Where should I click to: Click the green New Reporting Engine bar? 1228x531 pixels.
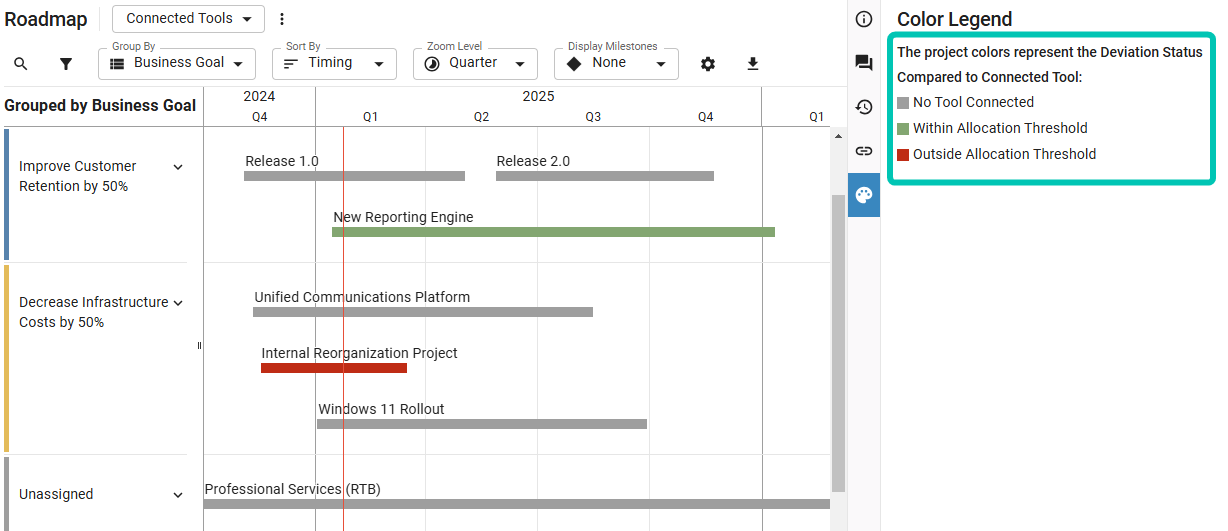click(x=553, y=232)
